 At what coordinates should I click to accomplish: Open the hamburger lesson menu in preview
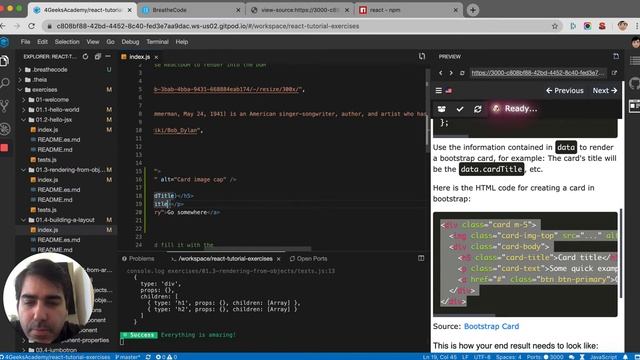point(438,91)
